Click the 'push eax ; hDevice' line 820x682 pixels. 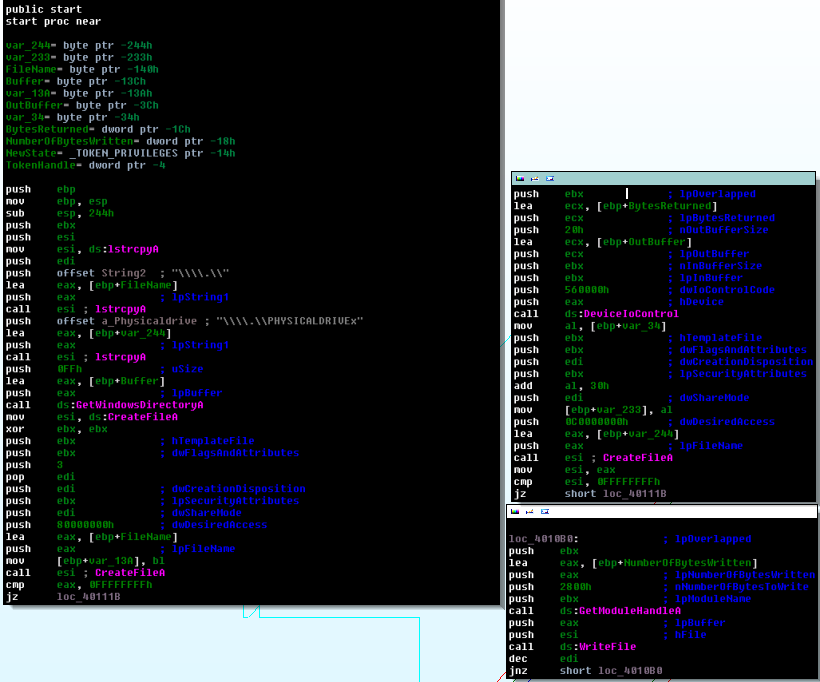coord(618,303)
